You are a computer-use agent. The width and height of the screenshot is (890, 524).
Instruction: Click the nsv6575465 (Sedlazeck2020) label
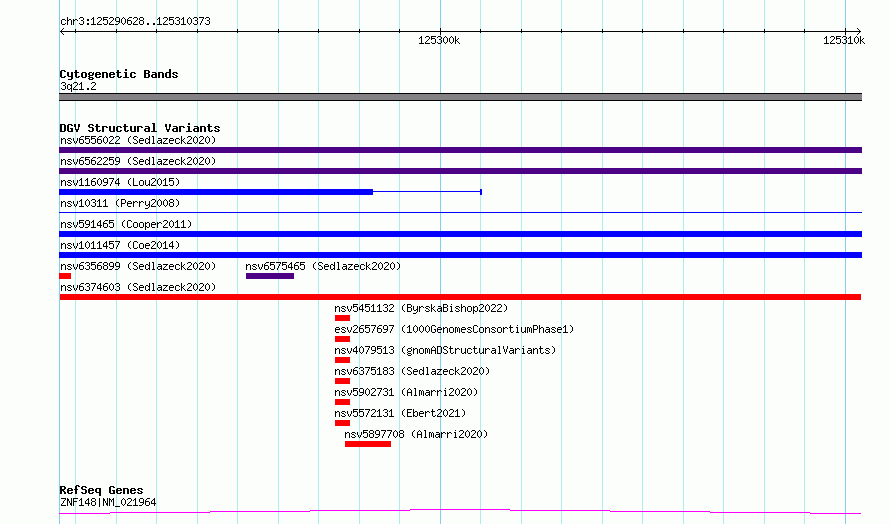click(323, 266)
